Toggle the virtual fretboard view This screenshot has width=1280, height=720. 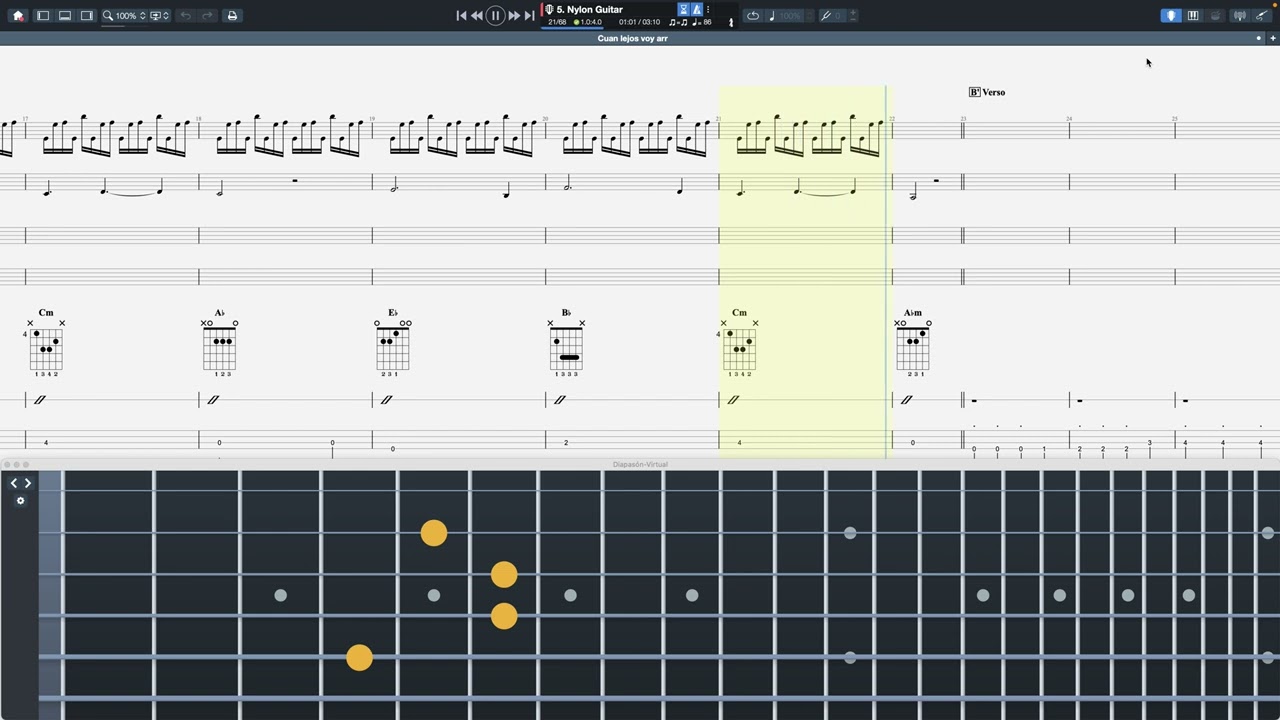(1170, 16)
